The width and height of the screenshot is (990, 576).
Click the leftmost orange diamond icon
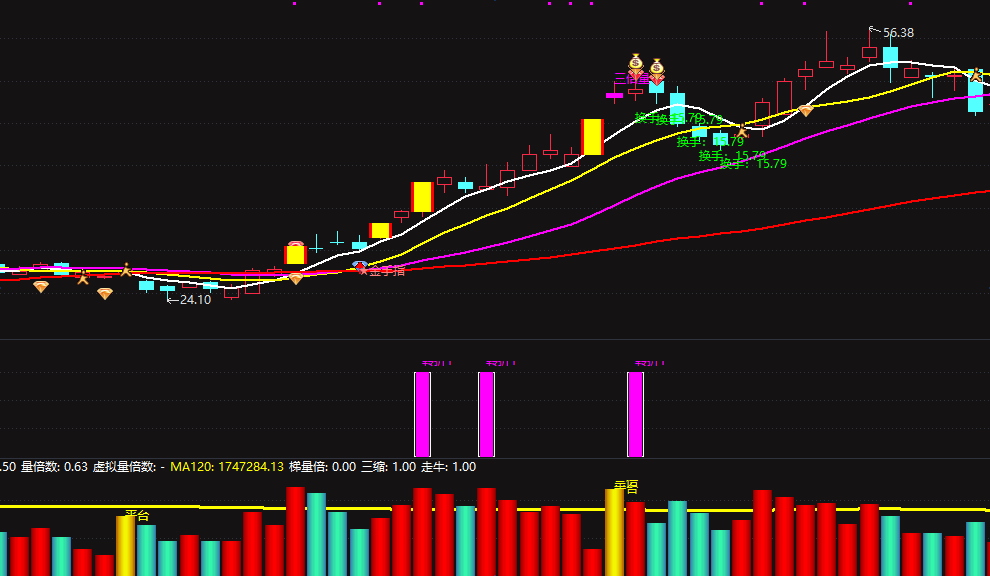40,287
